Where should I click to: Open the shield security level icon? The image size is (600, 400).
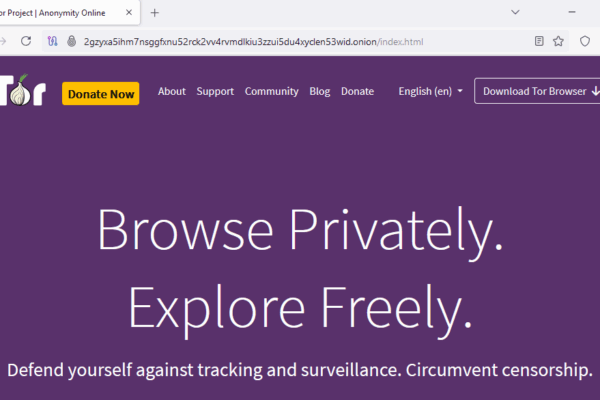[585, 41]
